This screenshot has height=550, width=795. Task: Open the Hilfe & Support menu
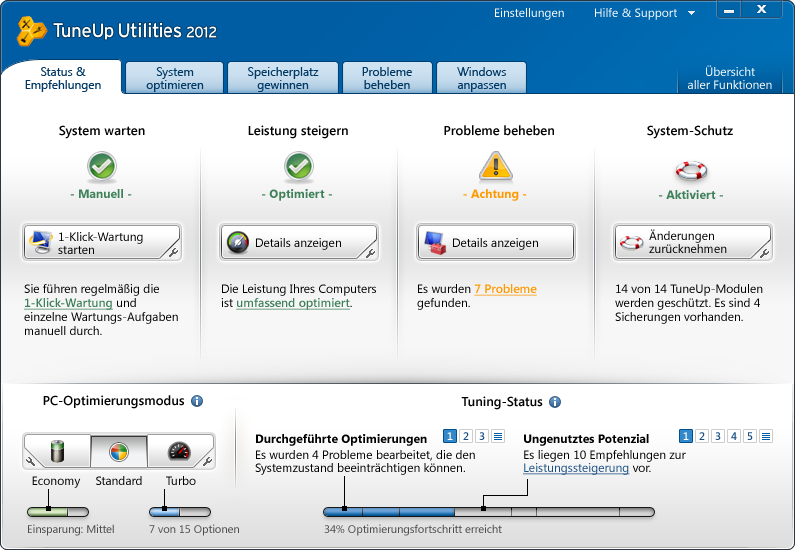click(x=635, y=13)
